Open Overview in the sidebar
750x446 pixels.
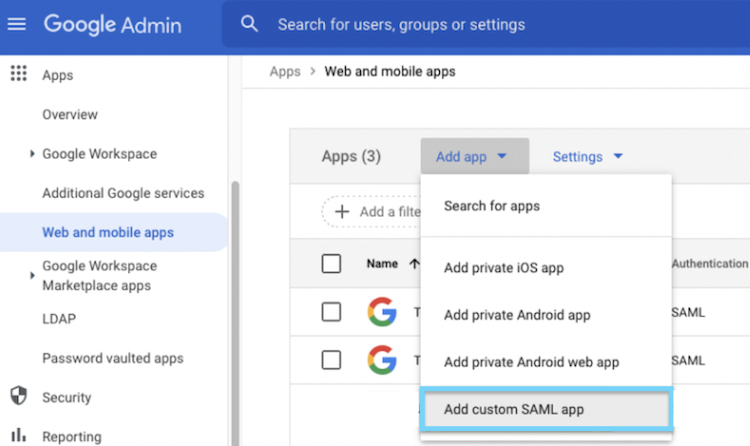coord(70,114)
